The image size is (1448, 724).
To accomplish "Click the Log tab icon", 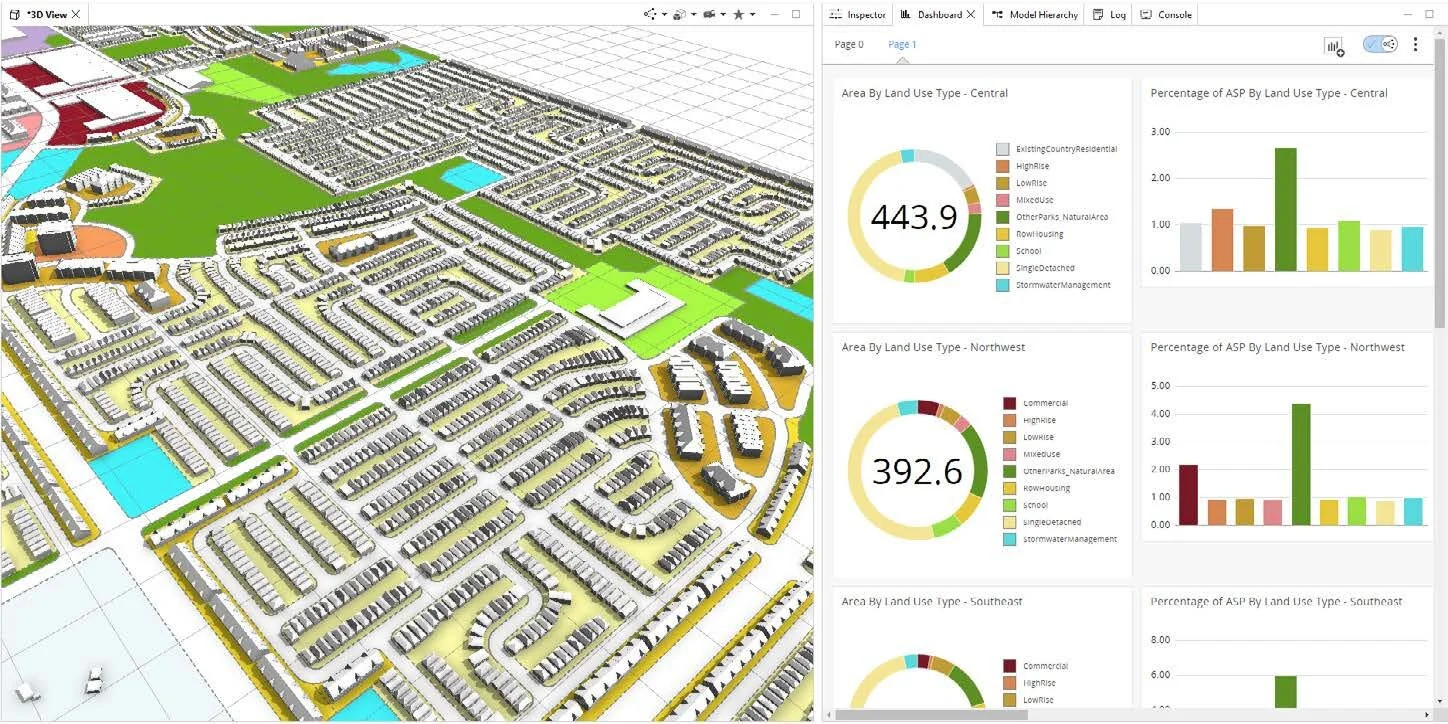I will point(1098,14).
